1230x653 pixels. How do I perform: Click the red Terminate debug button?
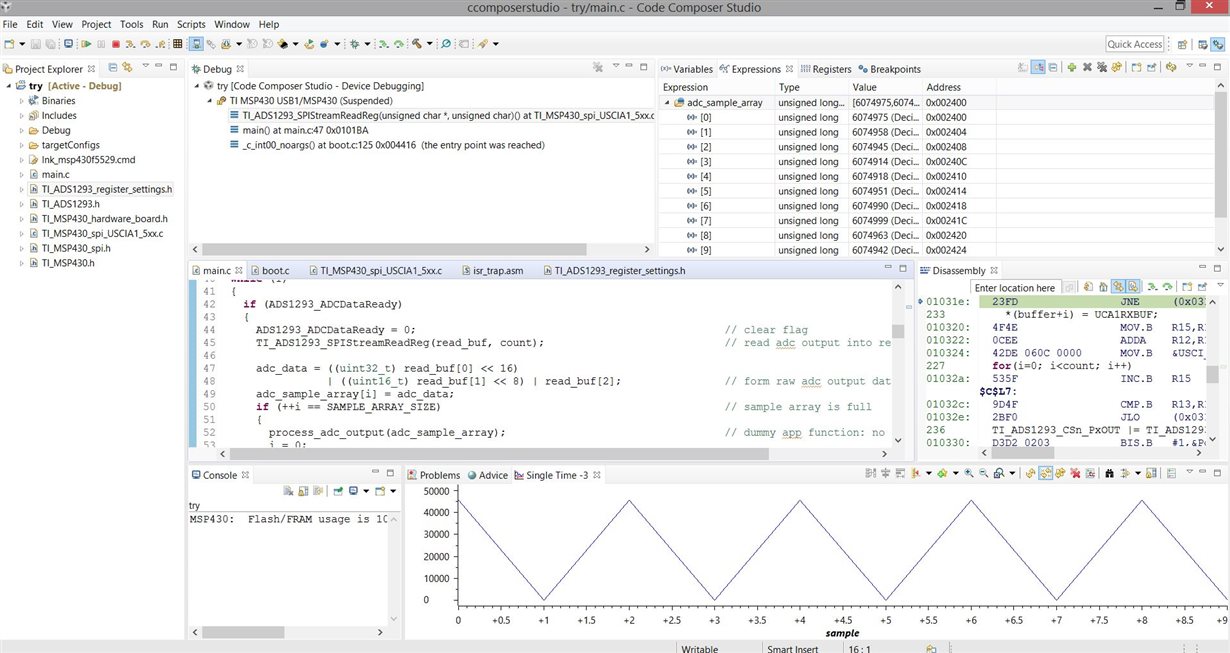[116, 44]
